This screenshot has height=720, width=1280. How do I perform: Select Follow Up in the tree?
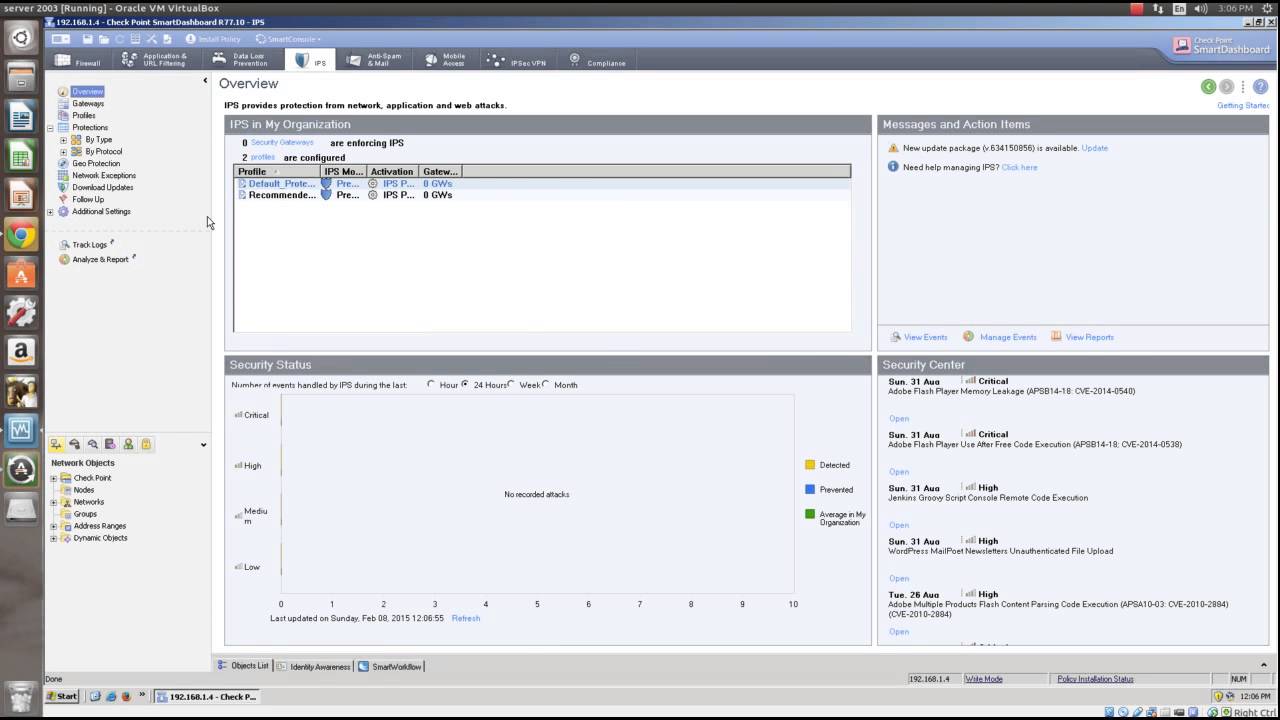tap(87, 199)
